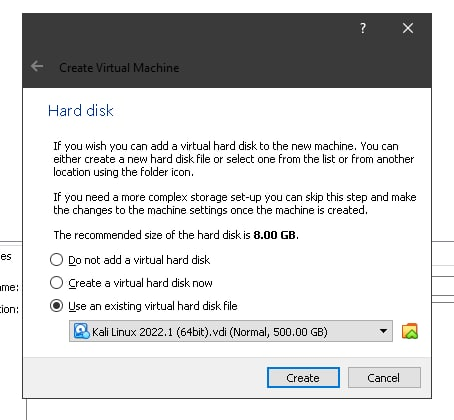Select "Use an existing virtual hard disk file"
Image resolution: width=454 pixels, height=420 pixels.
[x=56, y=306]
